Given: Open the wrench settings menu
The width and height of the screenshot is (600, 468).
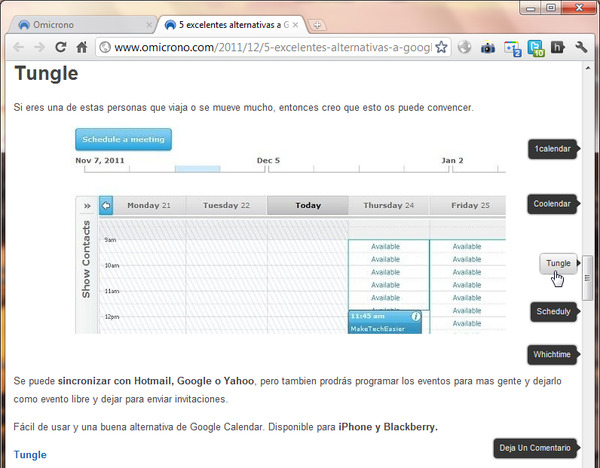Looking at the screenshot, I should tap(581, 47).
